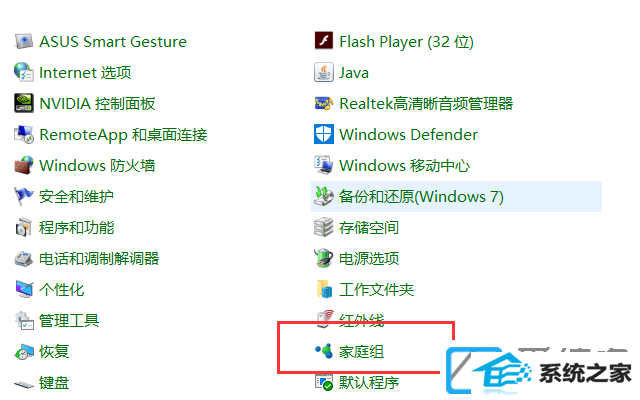Image resolution: width=640 pixels, height=400 pixels.
Task: Open 电话和调制解调器 link
Action: [99, 259]
